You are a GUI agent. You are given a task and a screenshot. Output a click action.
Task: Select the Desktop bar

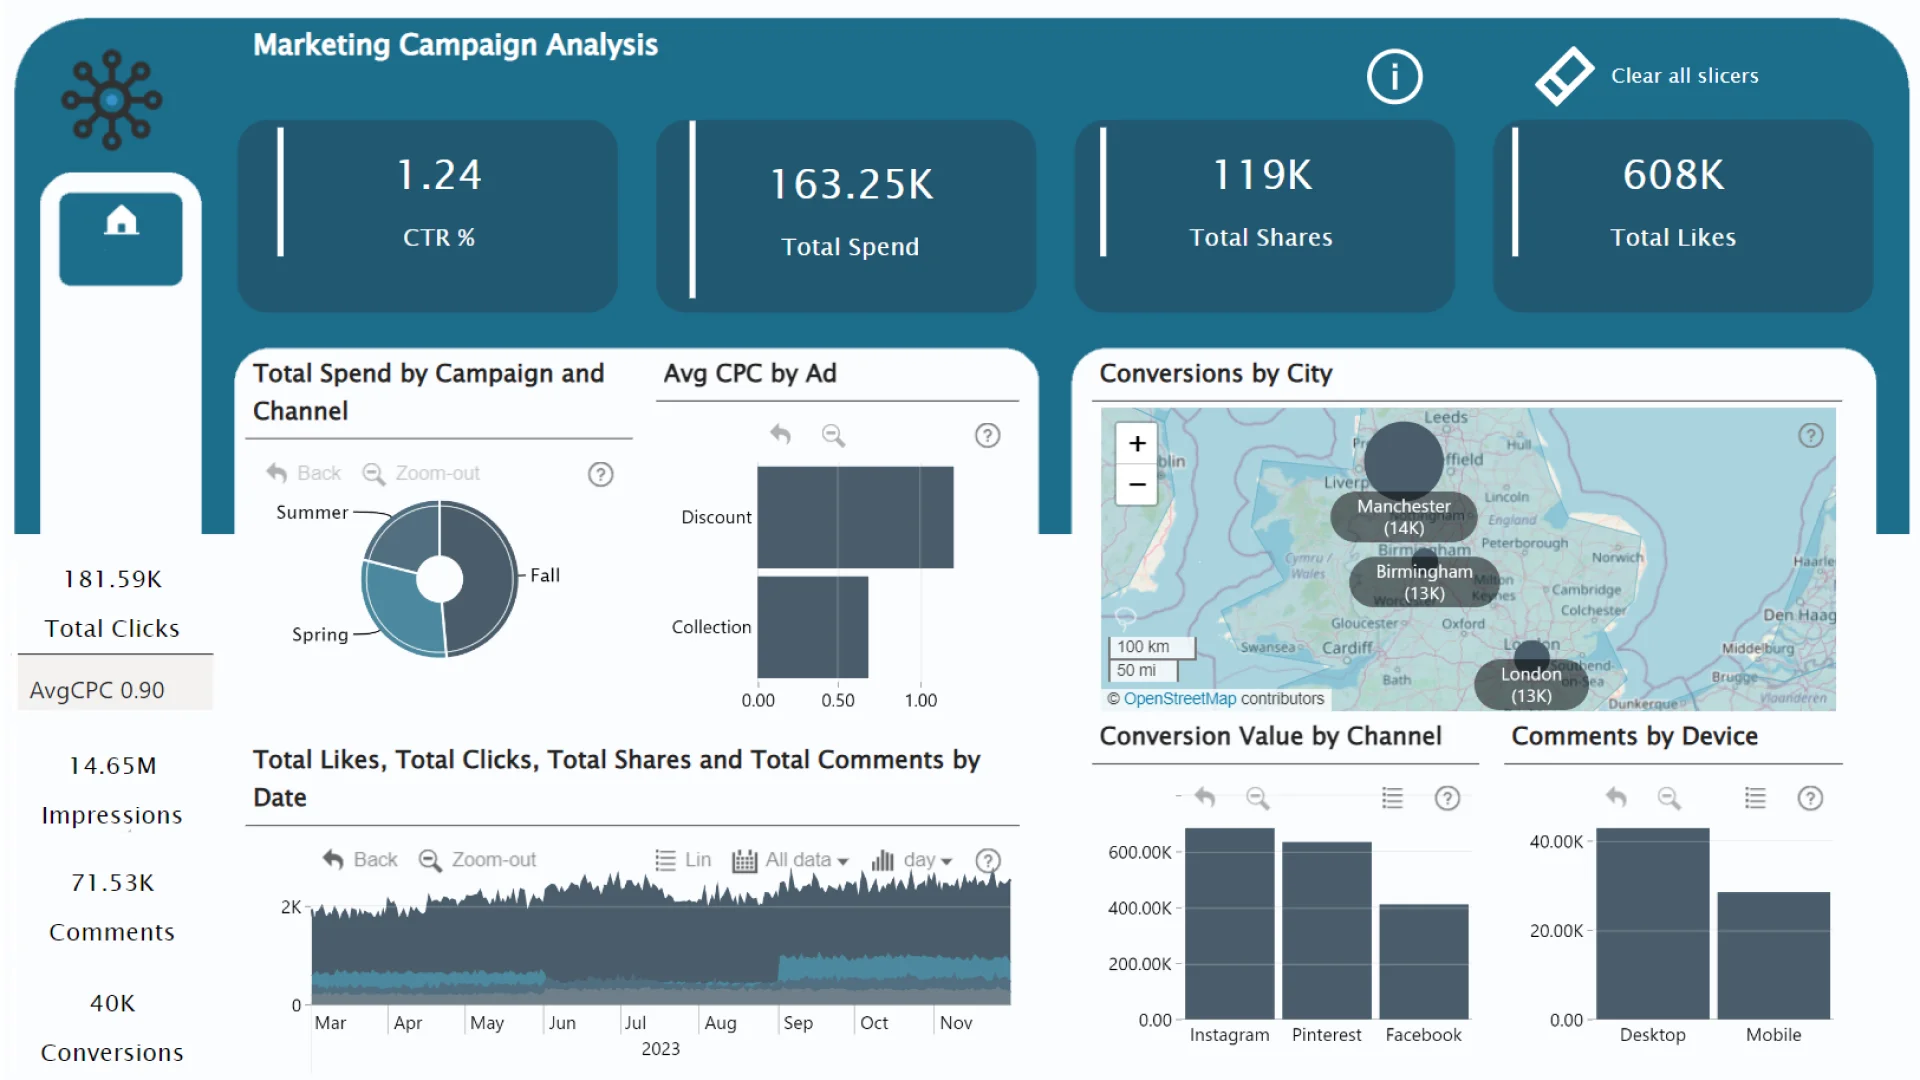[1653, 924]
